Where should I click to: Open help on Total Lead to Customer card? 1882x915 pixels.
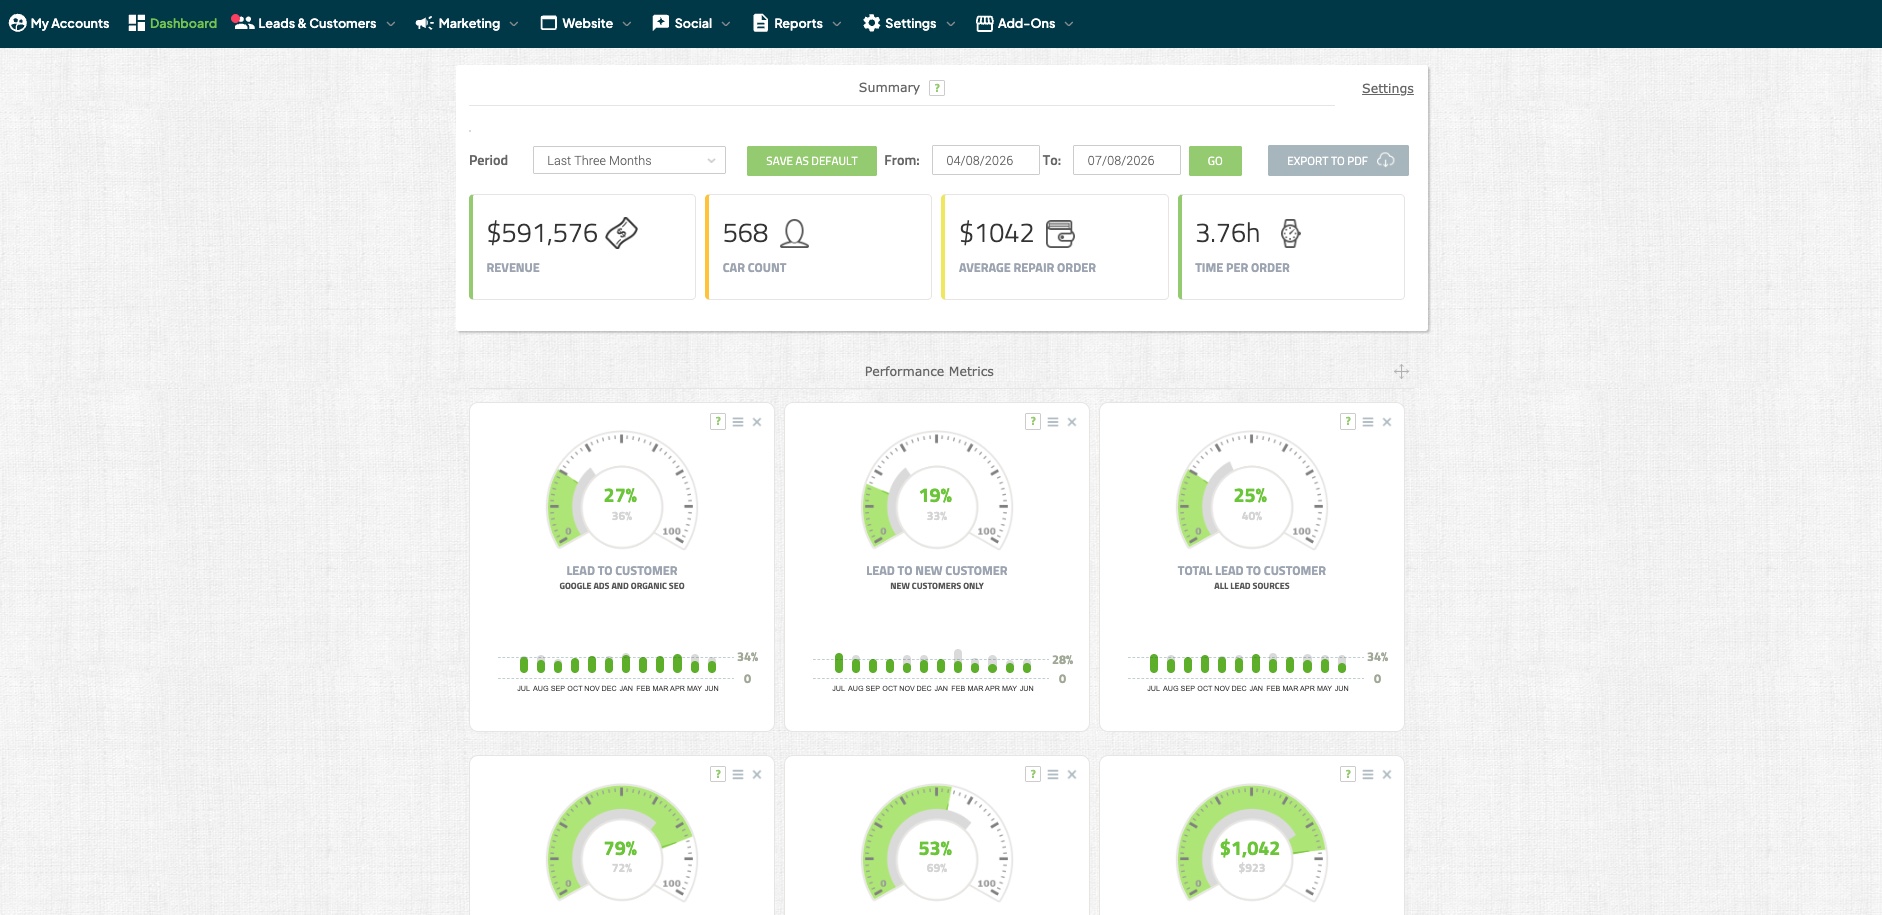tap(1348, 422)
